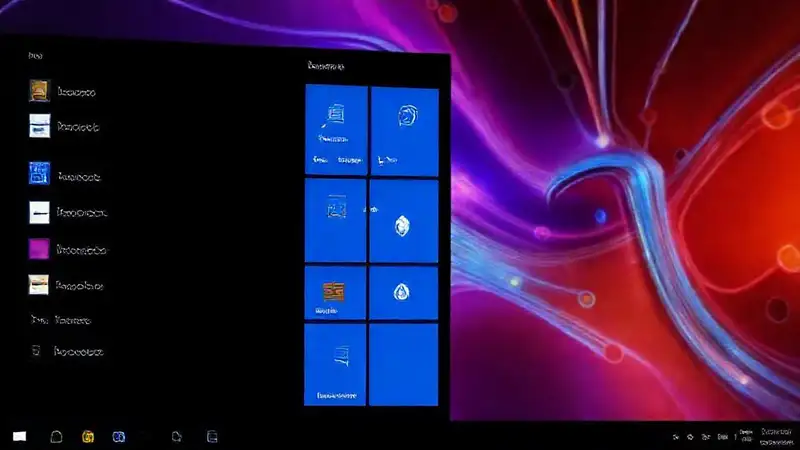800x450 pixels.
Task: Open the tile with notepad-and-pen icon
Action: [x=336, y=130]
